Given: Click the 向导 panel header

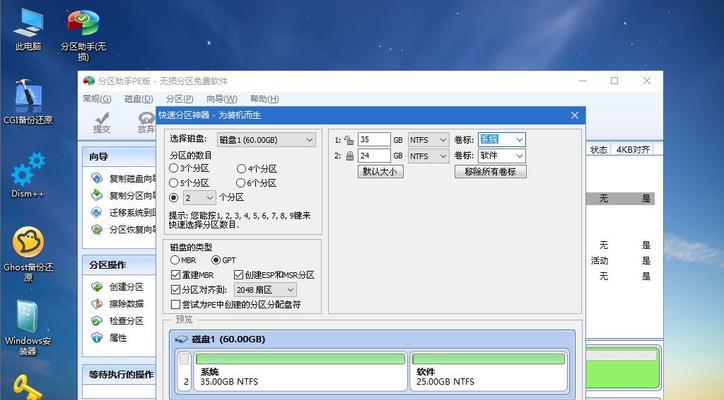Looking at the screenshot, I should (120, 157).
